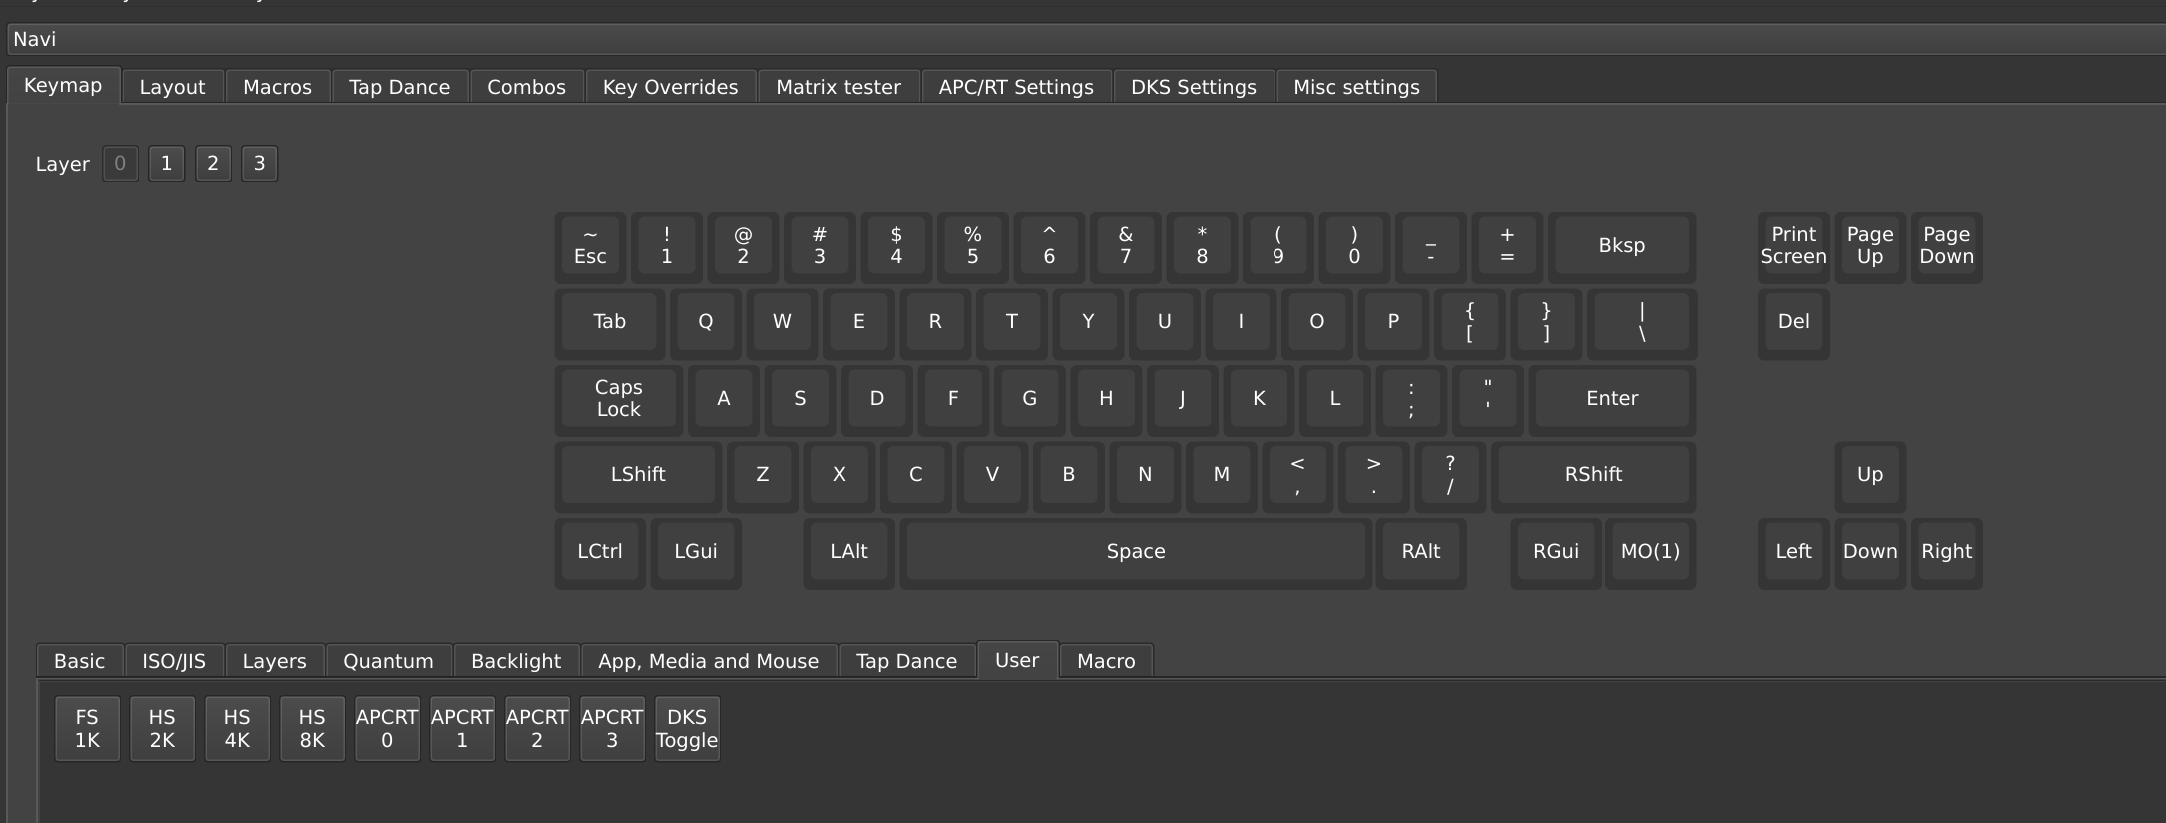The height and width of the screenshot is (823, 2166).
Task: Select the Keymap tab
Action: pos(63,85)
